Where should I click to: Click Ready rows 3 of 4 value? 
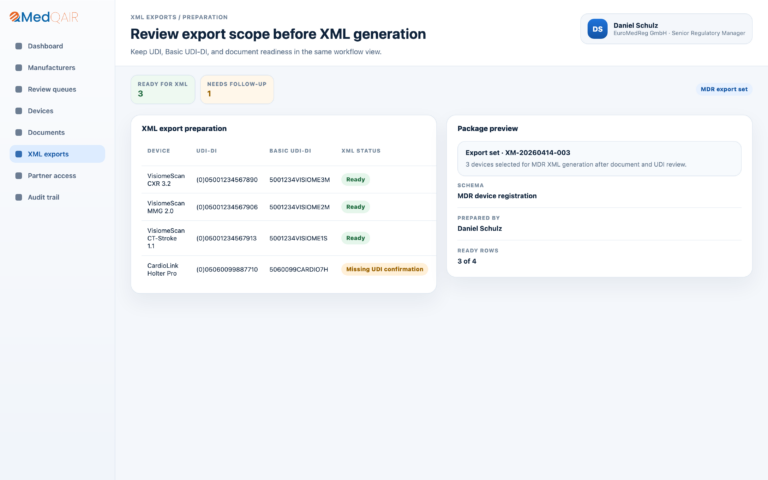click(x=466, y=262)
